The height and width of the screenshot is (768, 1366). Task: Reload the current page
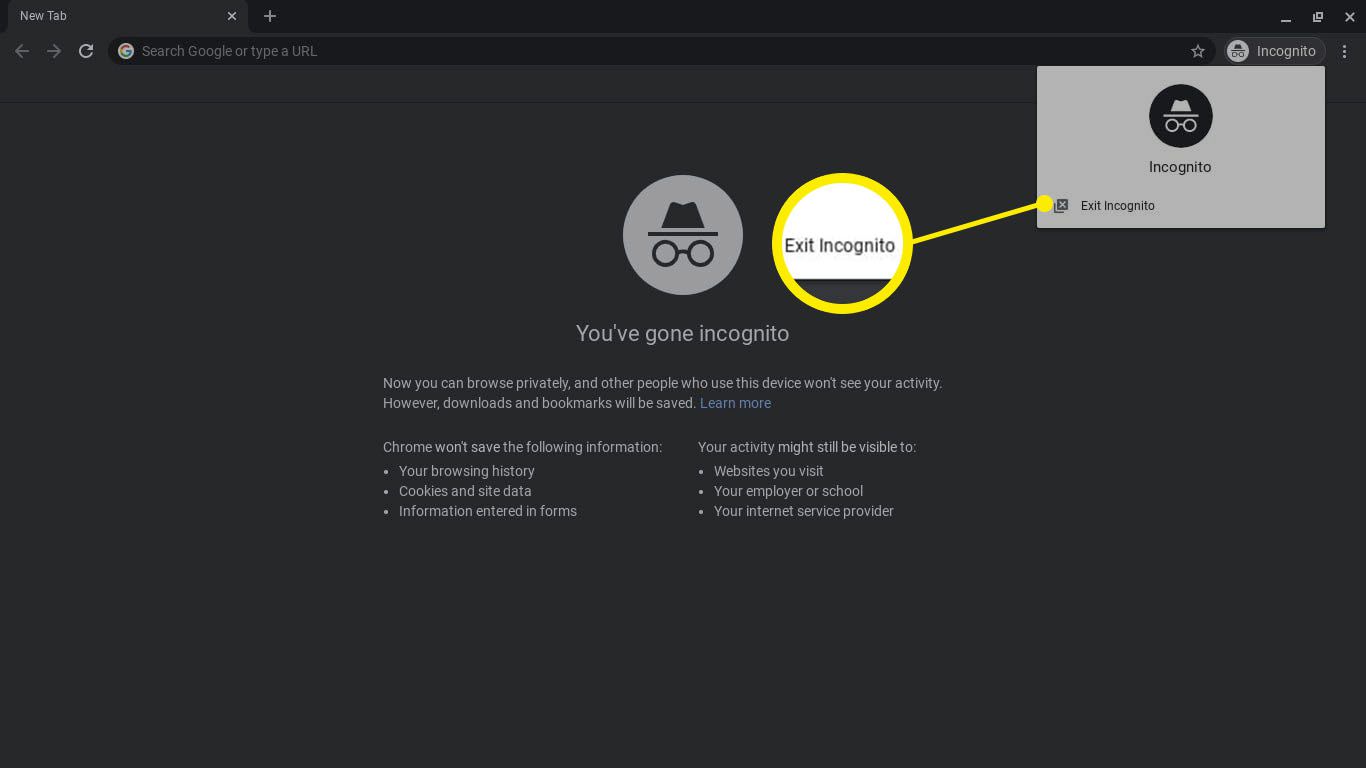86,51
